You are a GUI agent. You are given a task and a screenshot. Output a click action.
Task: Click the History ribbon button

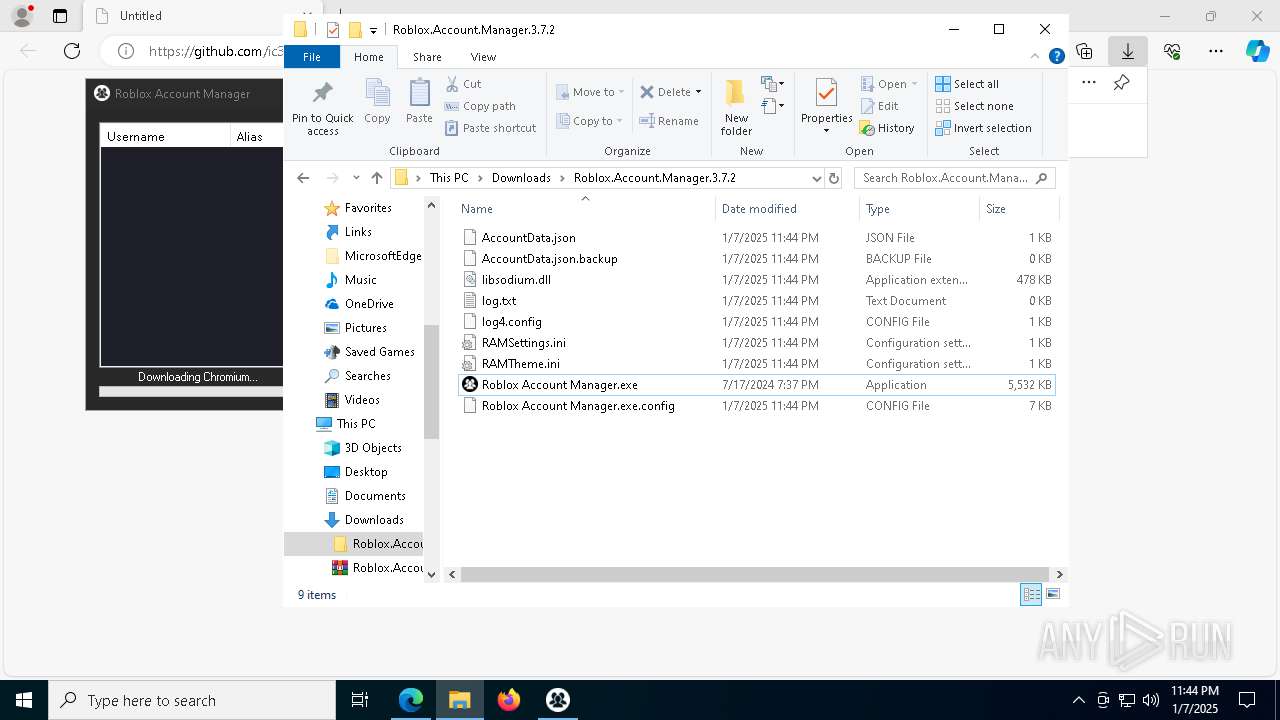pyautogui.click(x=887, y=128)
